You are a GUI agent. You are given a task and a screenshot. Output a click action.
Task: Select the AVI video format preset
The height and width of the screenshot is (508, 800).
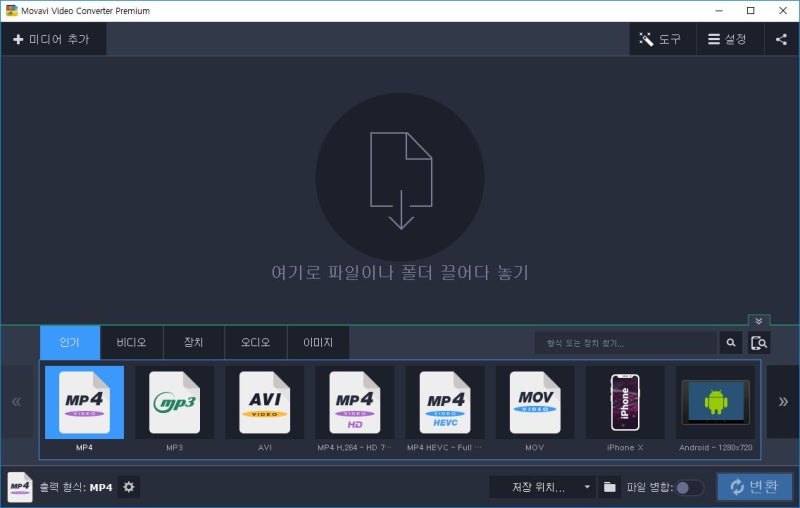264,402
